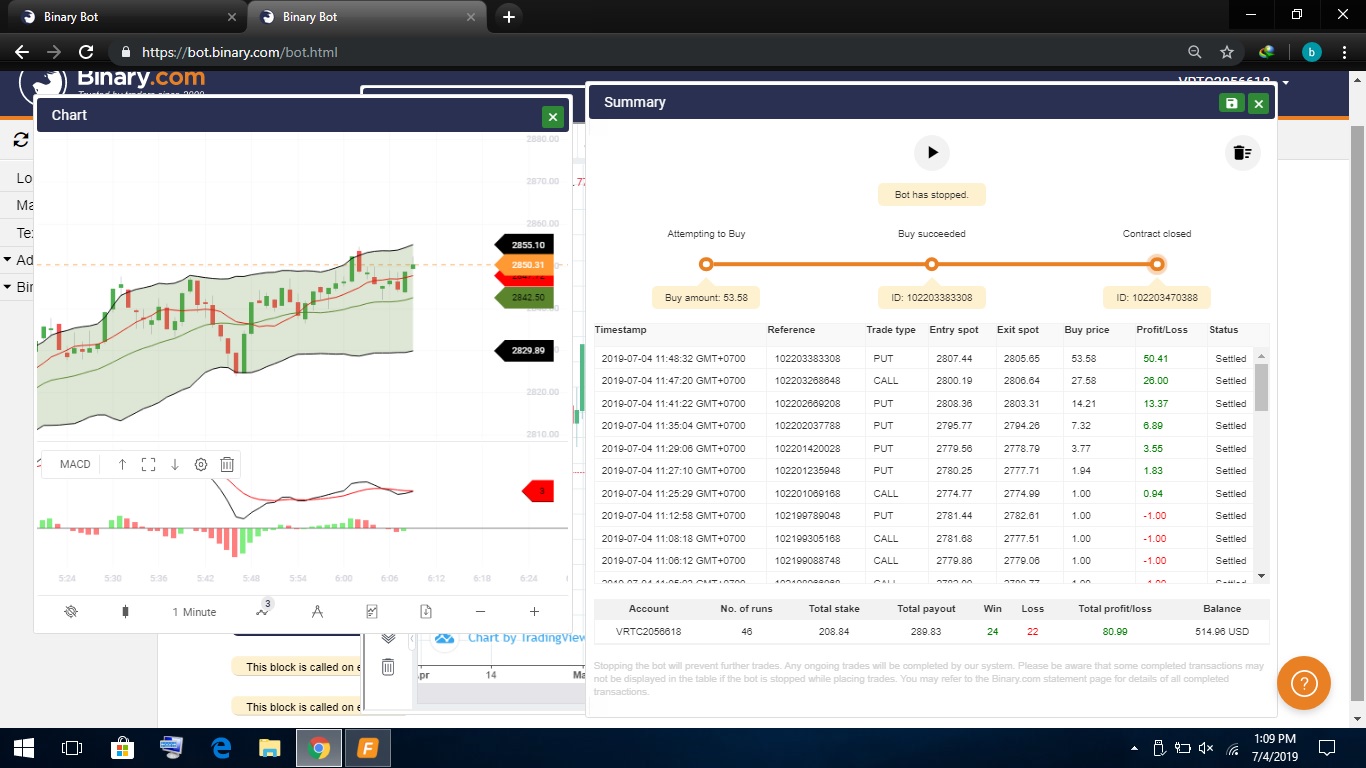Launch Microsoft Edge from the taskbar

[x=221, y=748]
